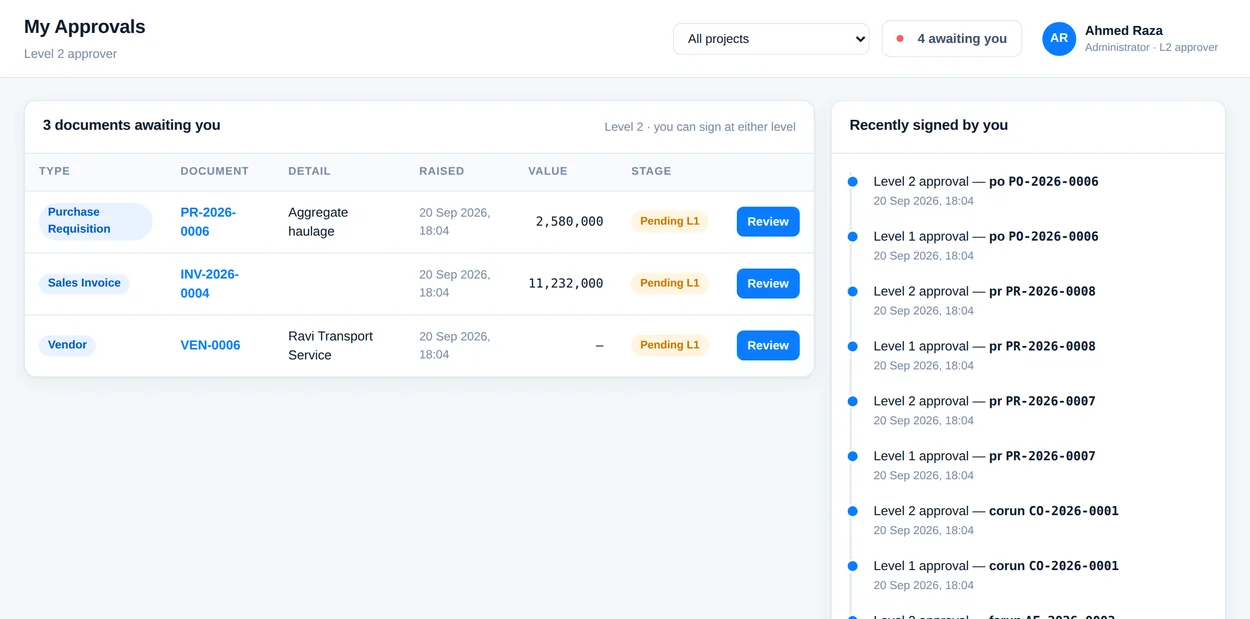Review Purchase Requisition PR-2026-0006
Screen dimensions: 1250x619
click(x=768, y=222)
